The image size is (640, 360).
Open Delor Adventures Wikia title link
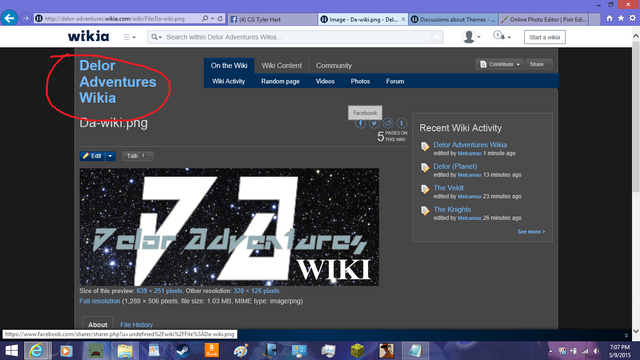click(118, 82)
